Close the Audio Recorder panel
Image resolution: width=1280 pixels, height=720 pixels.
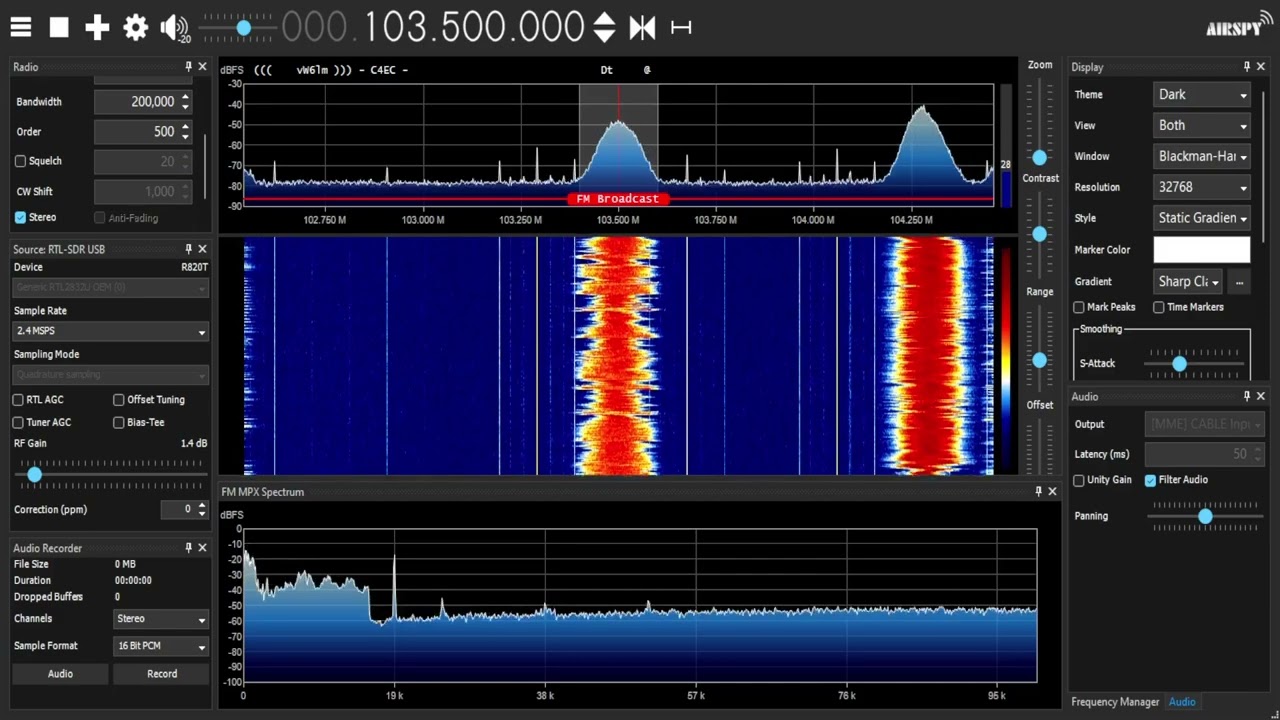click(x=202, y=548)
